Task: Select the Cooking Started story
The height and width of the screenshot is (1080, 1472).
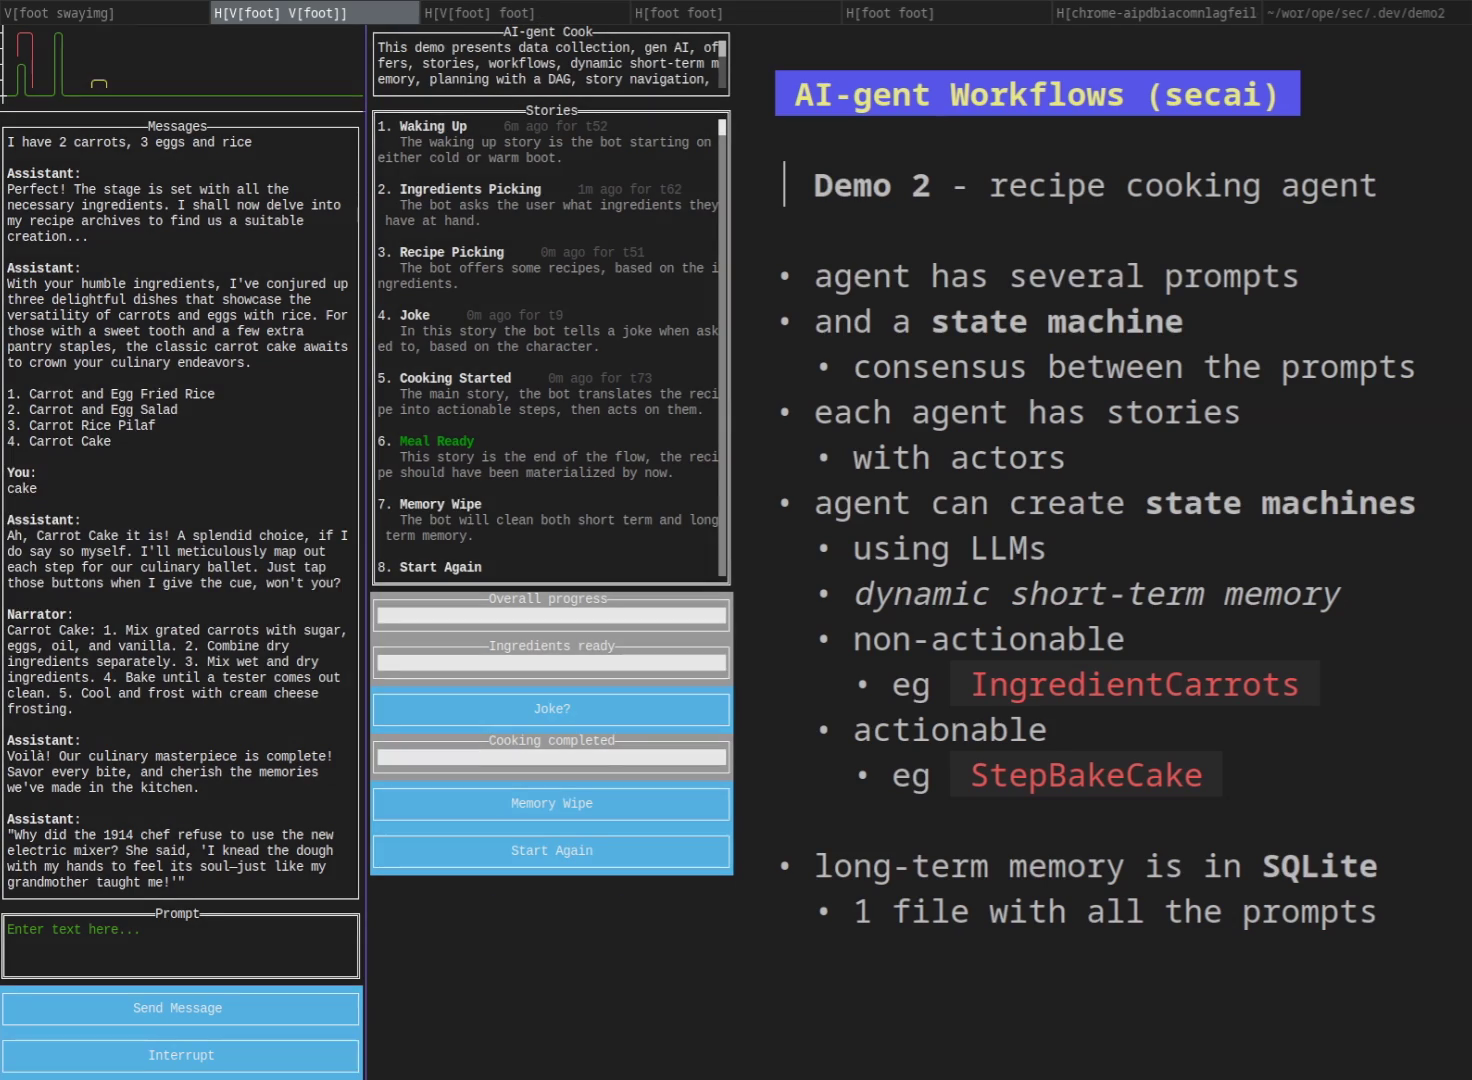Action: click(546, 394)
